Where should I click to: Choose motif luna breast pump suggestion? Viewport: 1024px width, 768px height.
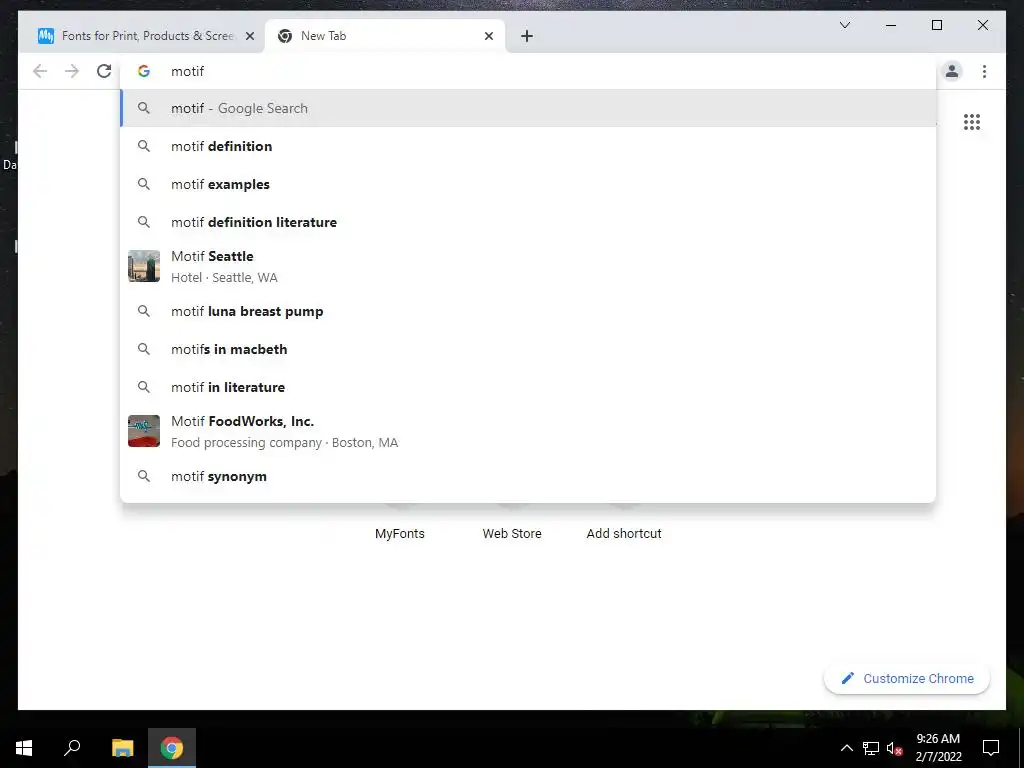pyautogui.click(x=528, y=312)
